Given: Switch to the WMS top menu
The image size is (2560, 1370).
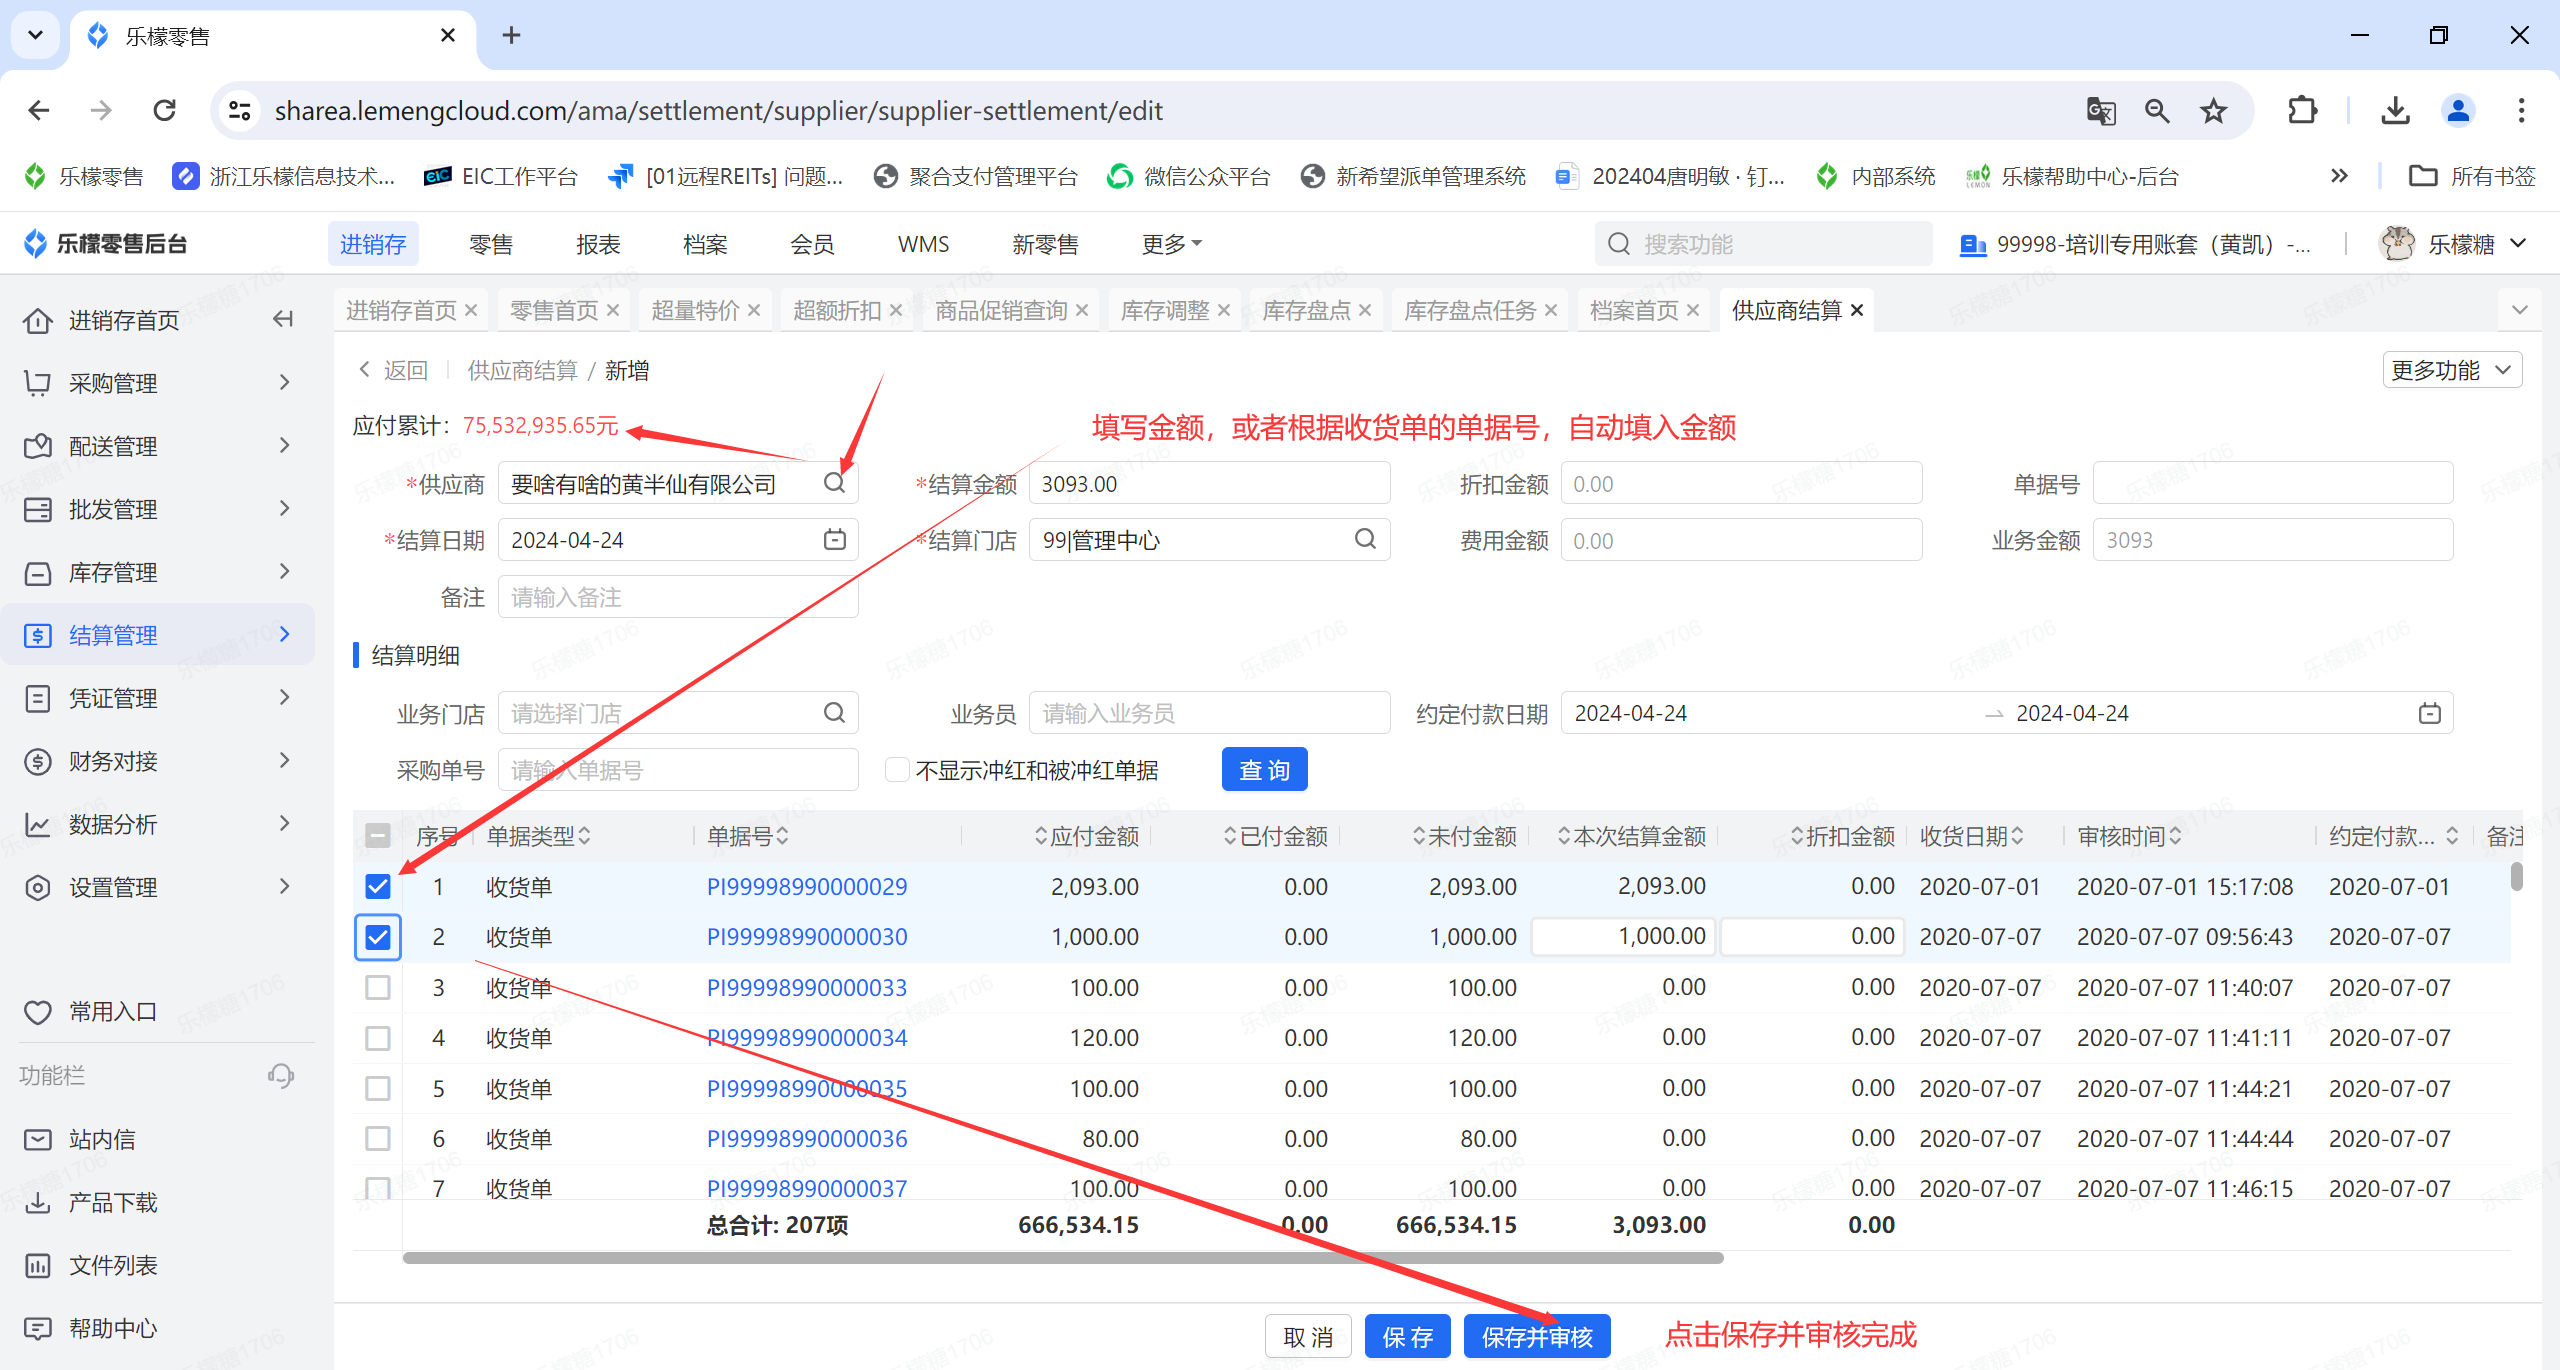Looking at the screenshot, I should coord(924,244).
